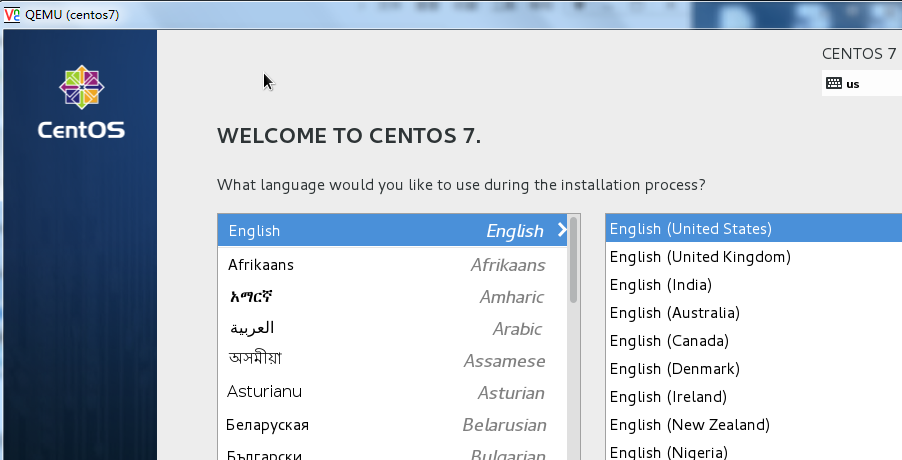Select Arabic language row

393,329
